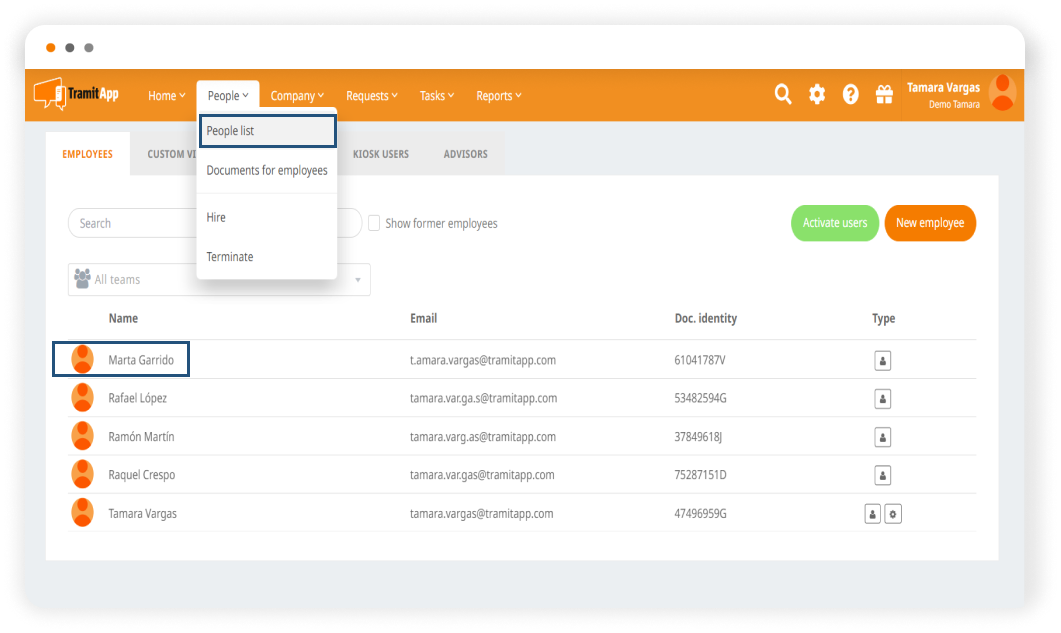
Task: Open the Reports dropdown menu
Action: pyautogui.click(x=499, y=96)
